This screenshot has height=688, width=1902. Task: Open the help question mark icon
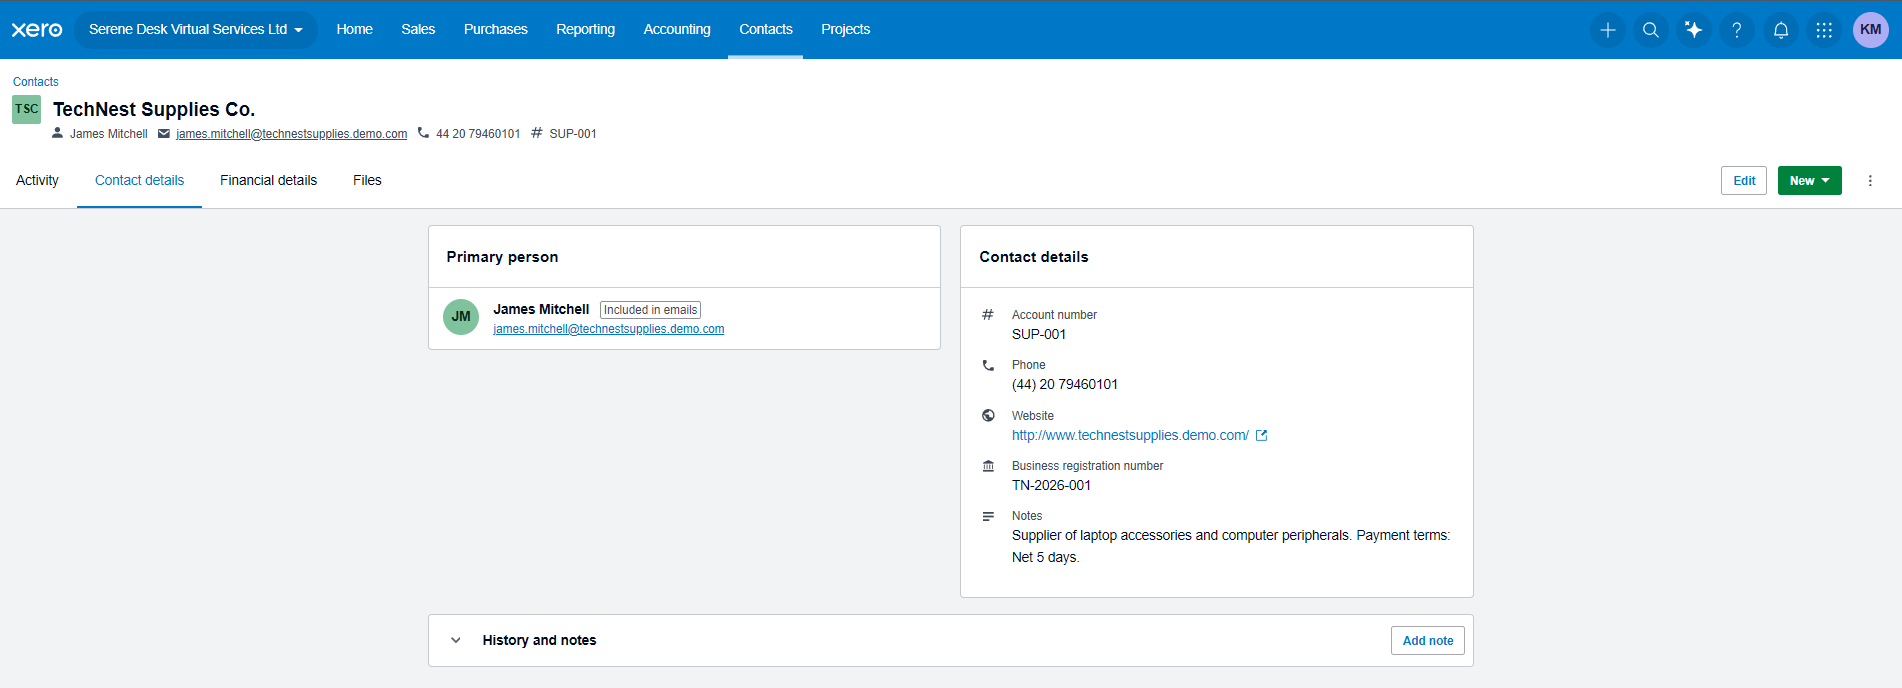click(1737, 30)
